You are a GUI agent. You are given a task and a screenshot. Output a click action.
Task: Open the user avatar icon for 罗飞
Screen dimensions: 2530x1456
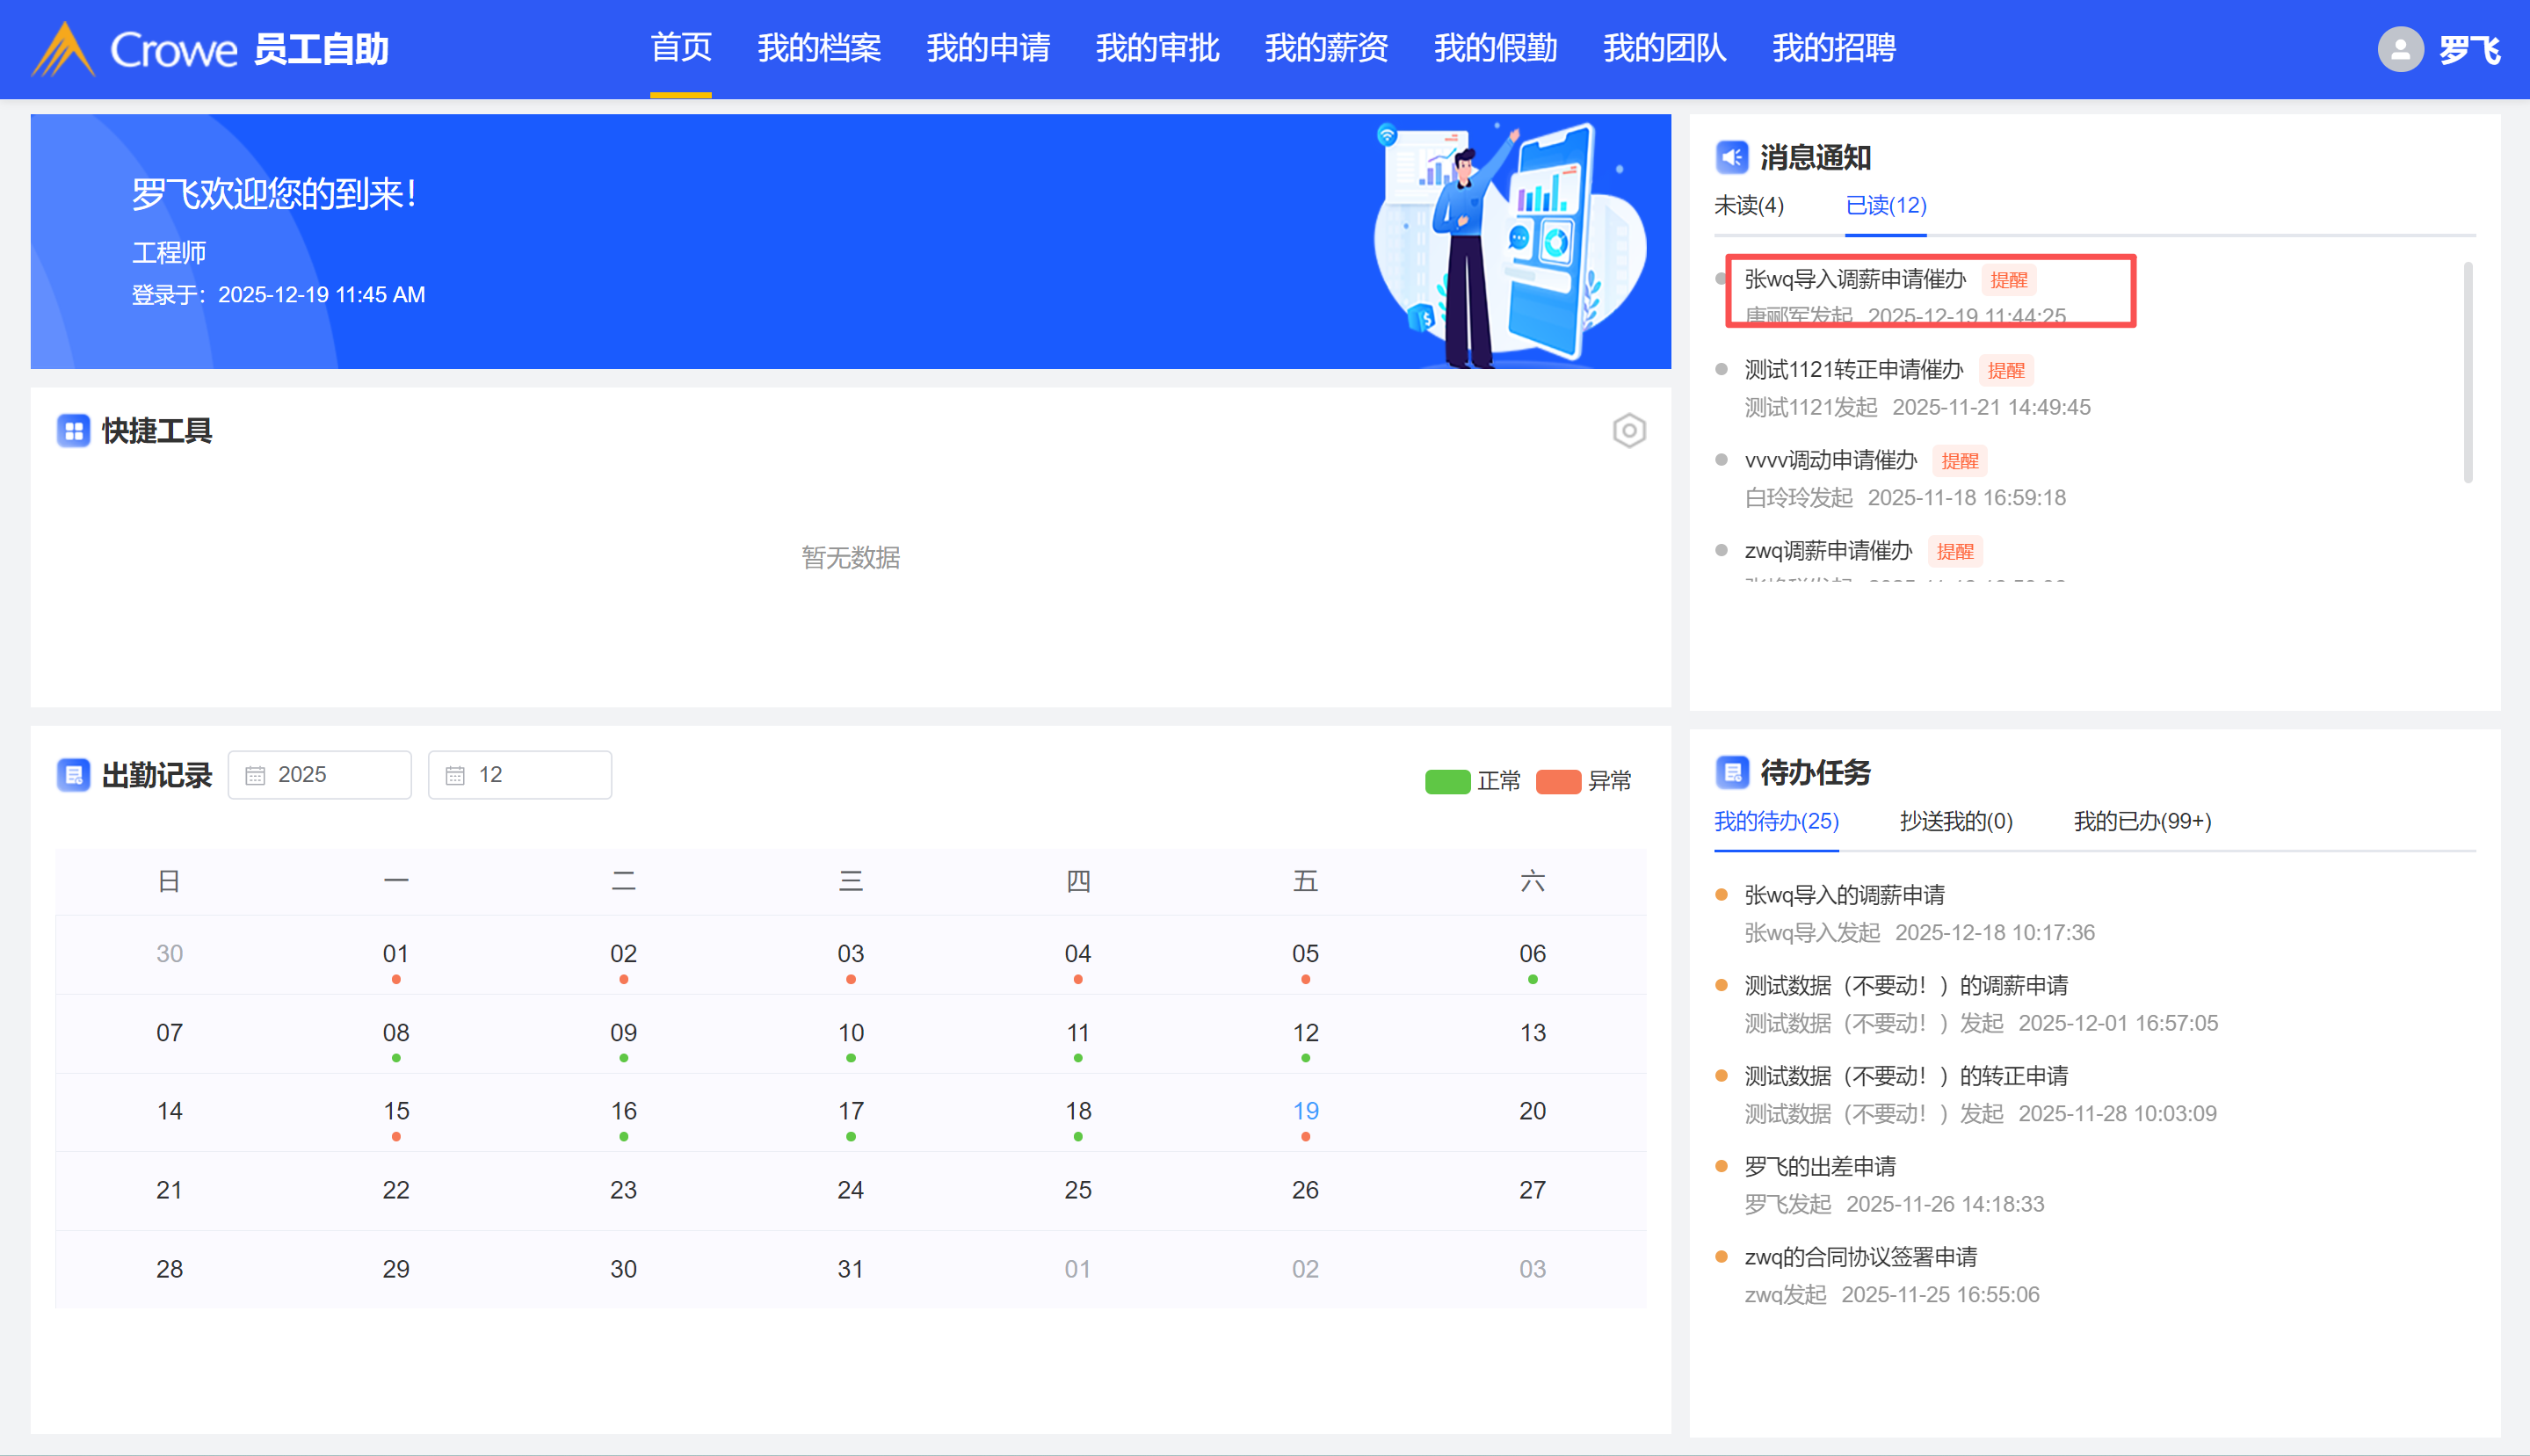tap(2399, 49)
